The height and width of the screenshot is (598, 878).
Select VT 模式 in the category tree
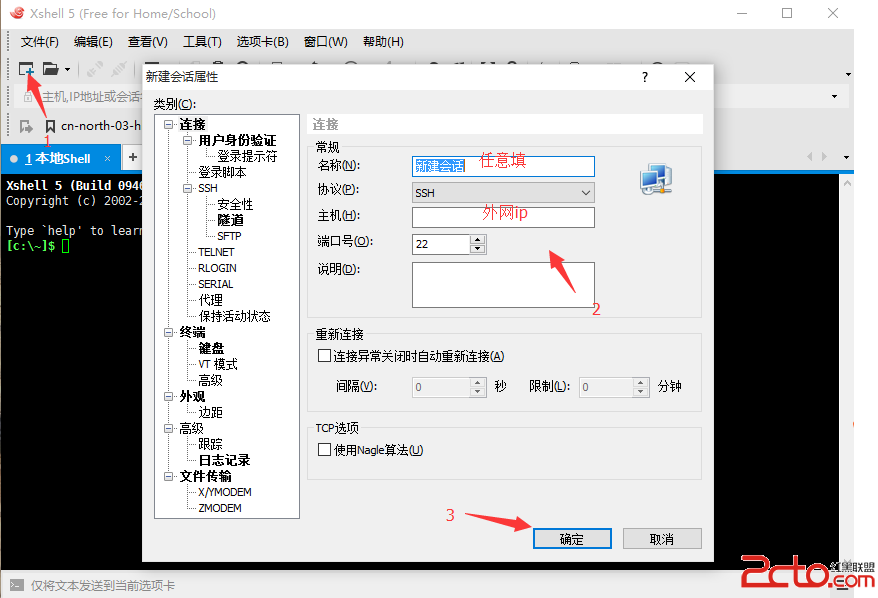pyautogui.click(x=218, y=365)
